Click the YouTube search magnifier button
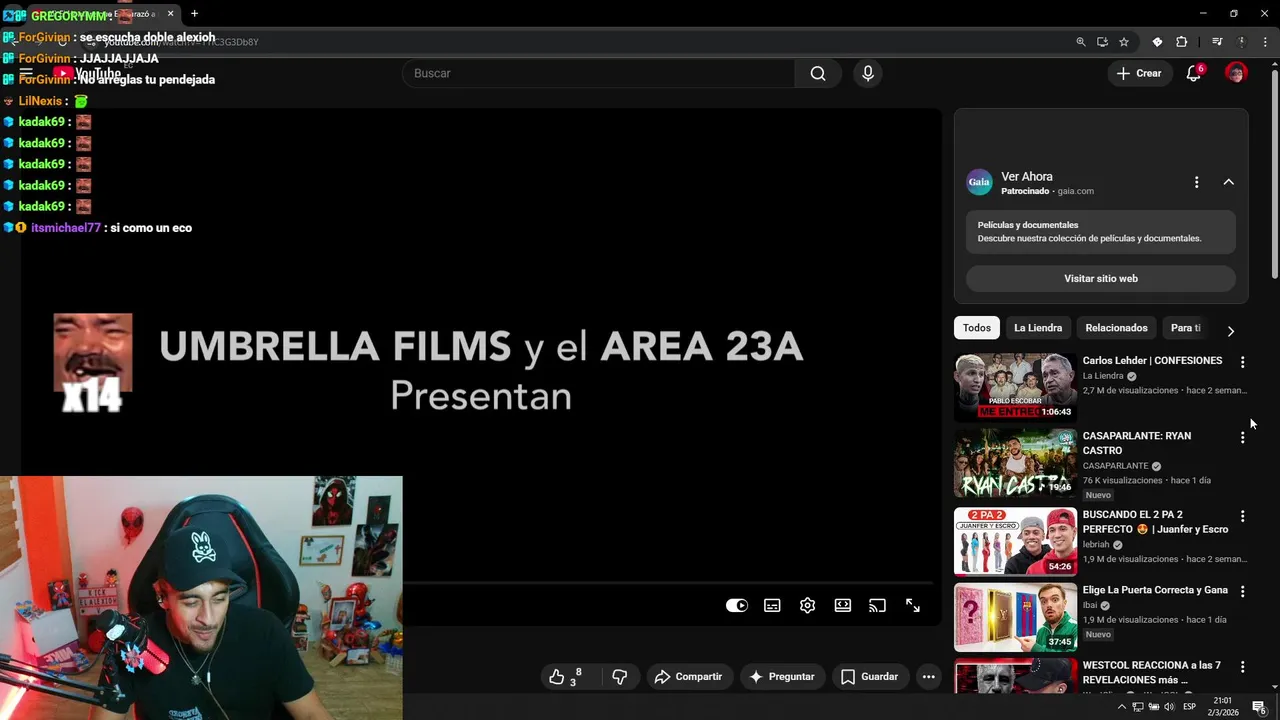The height and width of the screenshot is (720, 1280). click(818, 73)
